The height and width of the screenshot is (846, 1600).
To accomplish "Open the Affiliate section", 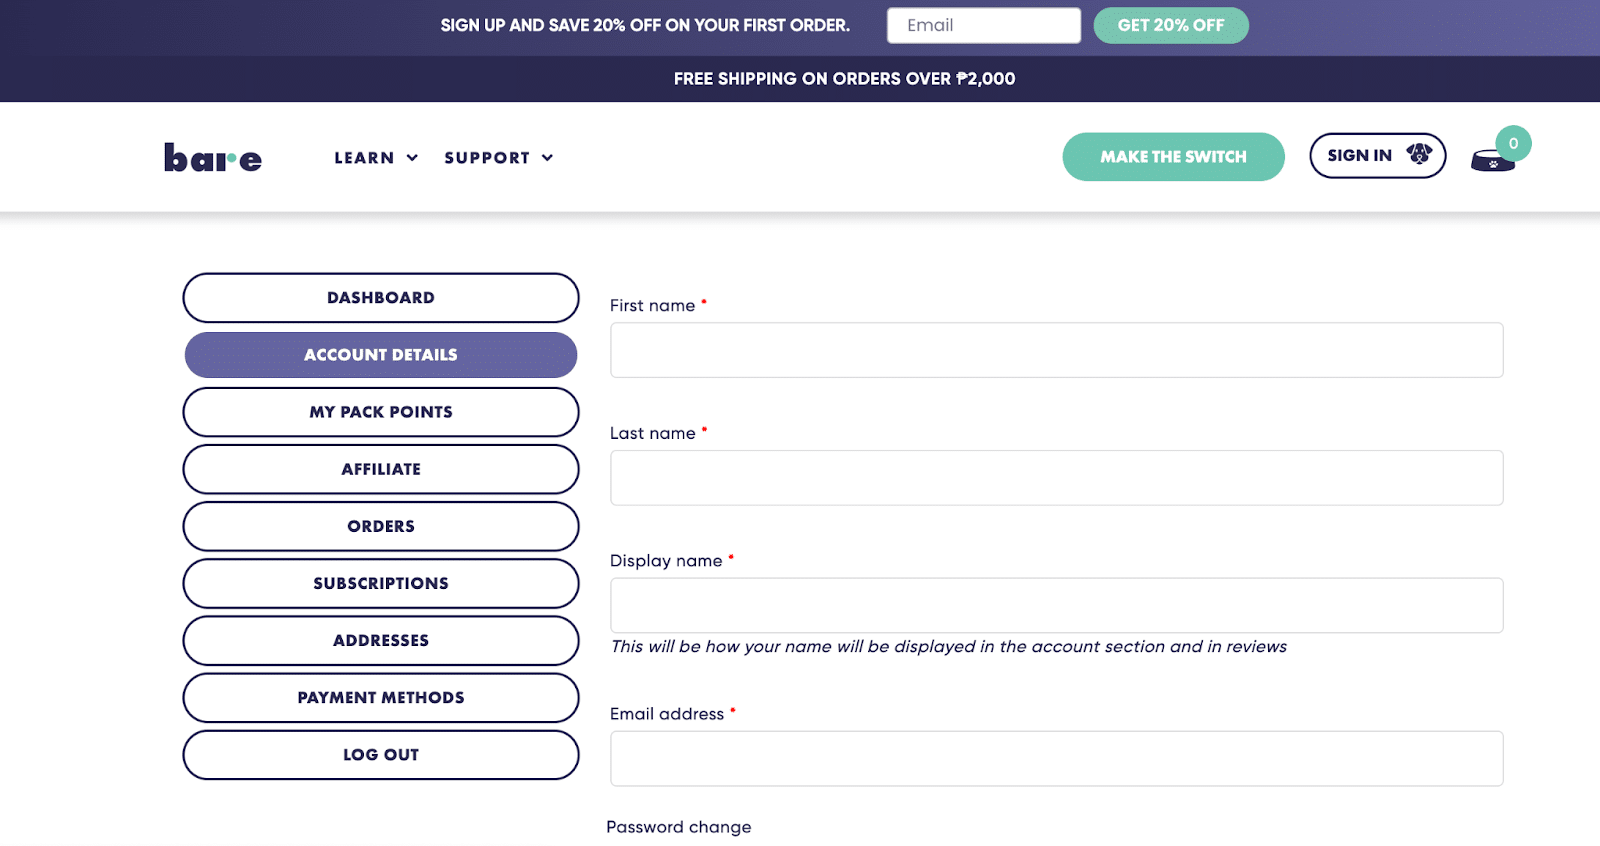I will click(x=381, y=469).
